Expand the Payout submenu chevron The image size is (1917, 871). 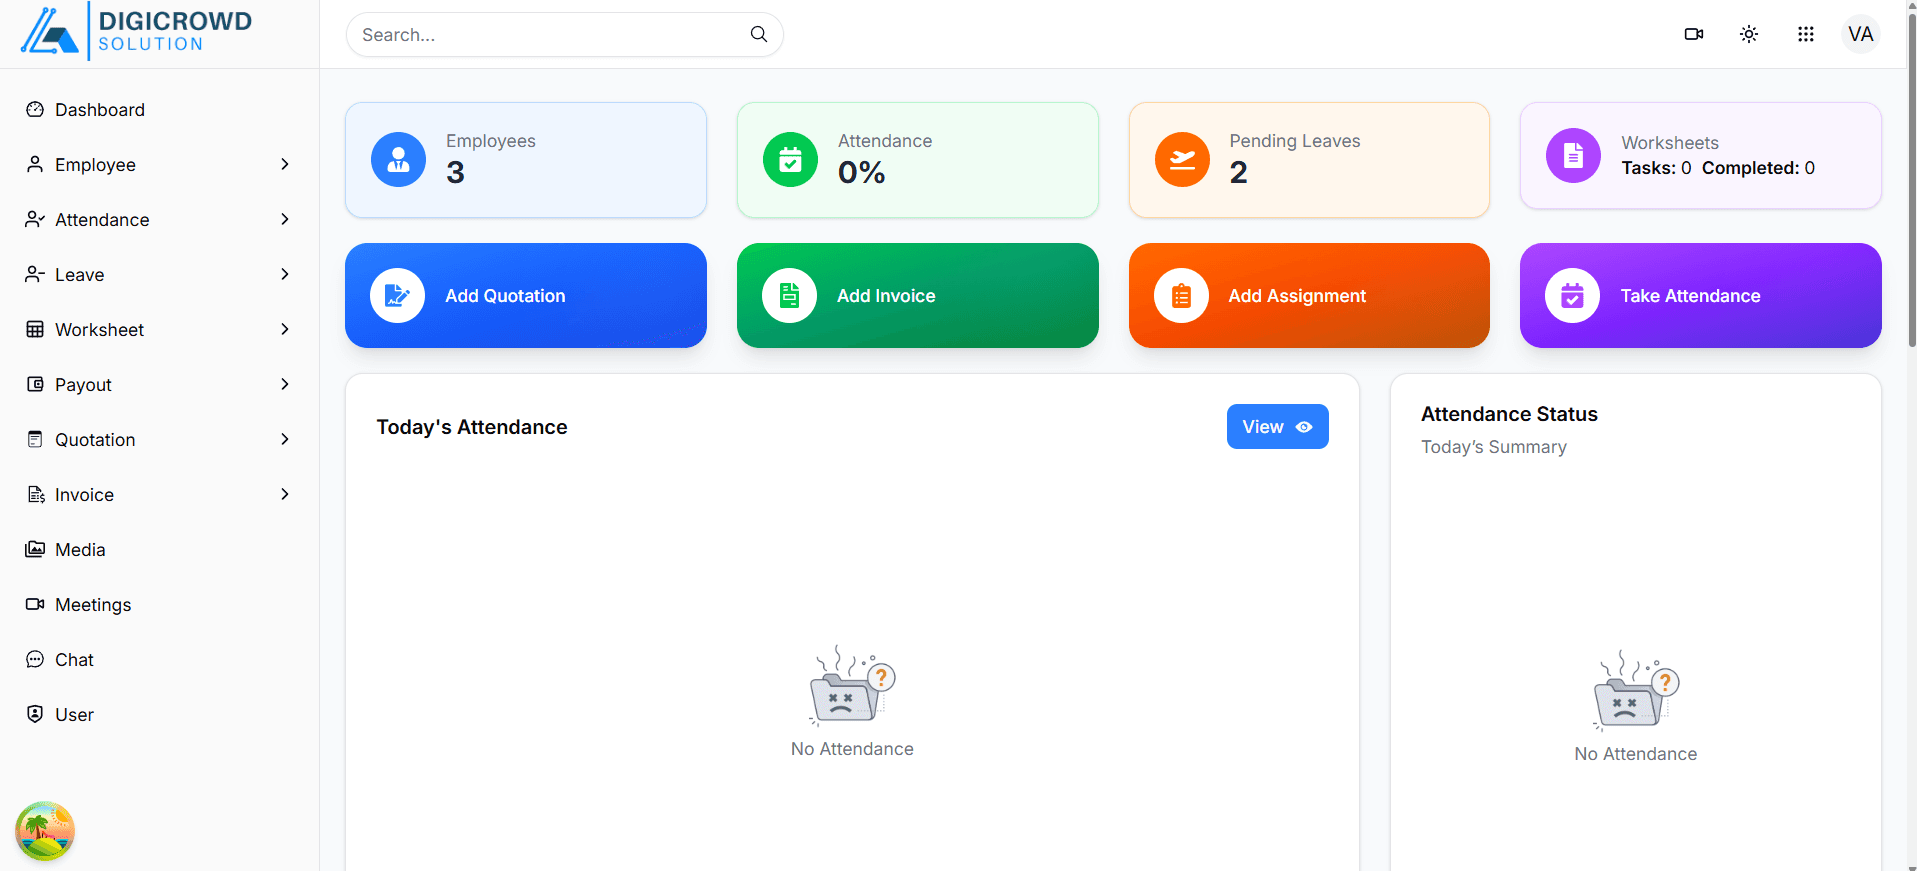pyautogui.click(x=285, y=384)
